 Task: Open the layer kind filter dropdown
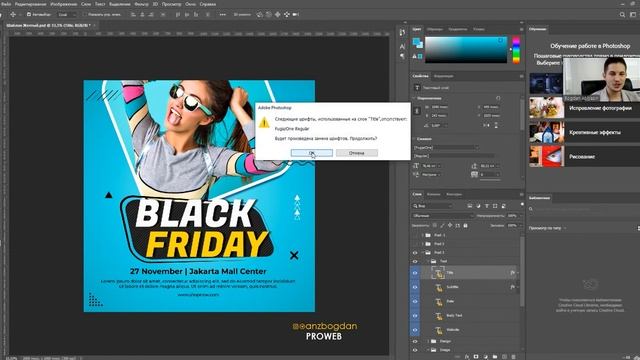(x=432, y=206)
